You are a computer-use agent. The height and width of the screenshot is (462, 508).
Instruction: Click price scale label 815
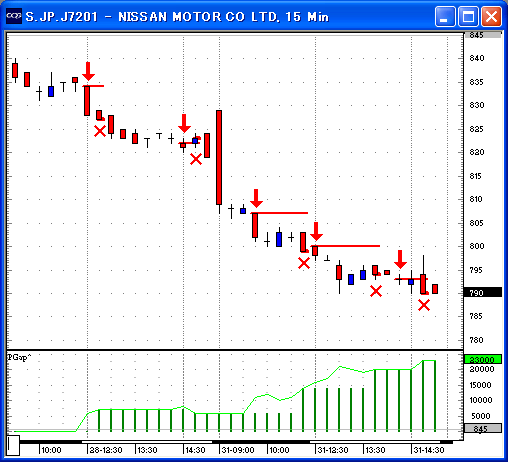(477, 176)
